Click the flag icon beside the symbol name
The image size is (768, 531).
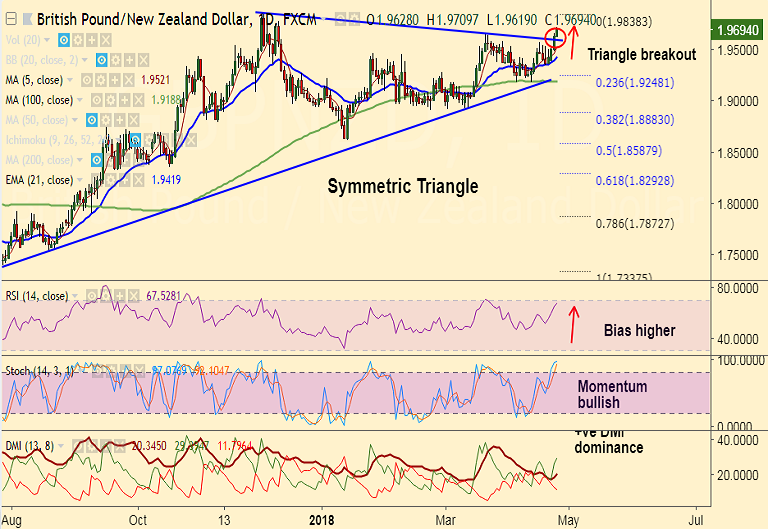27,20
